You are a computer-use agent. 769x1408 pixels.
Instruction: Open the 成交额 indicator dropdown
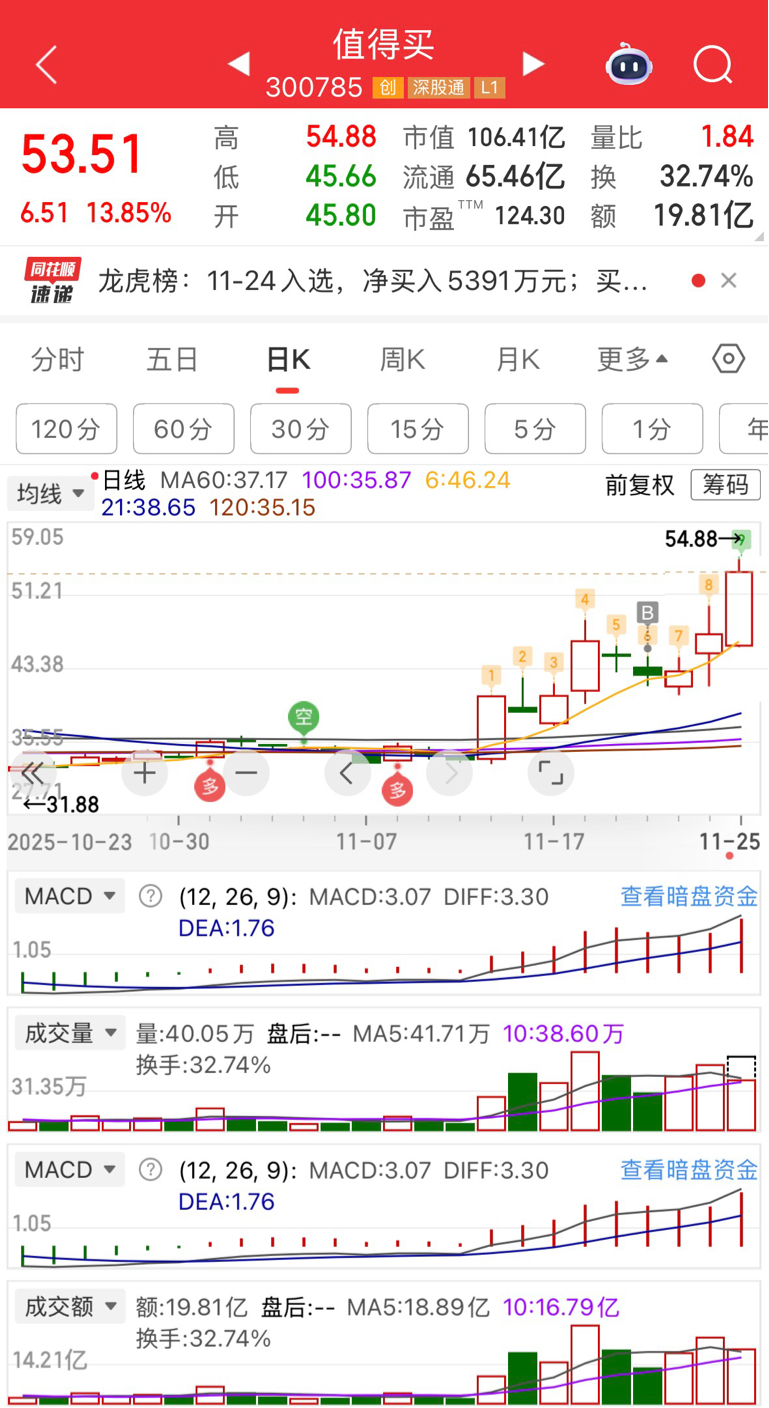tap(69, 1305)
